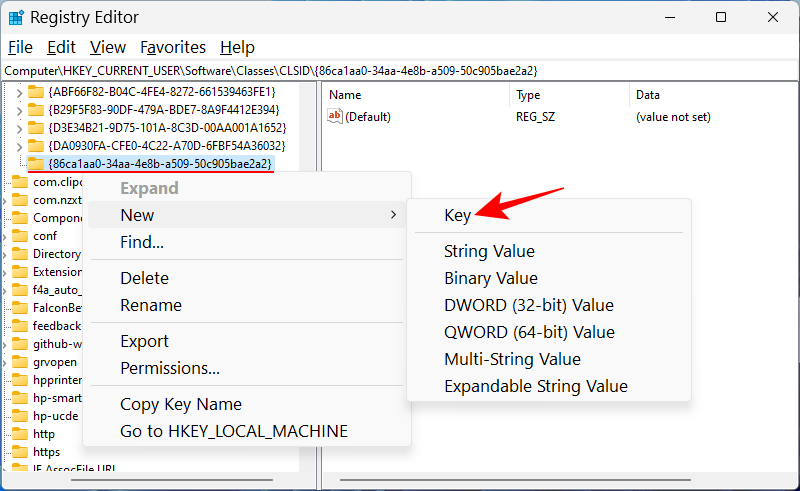Click the folder icon of {86ca1aa0-34aa-4e8b-a509-50c905bae2a2} key
Screen dimensions: 800x491
pos(36,163)
